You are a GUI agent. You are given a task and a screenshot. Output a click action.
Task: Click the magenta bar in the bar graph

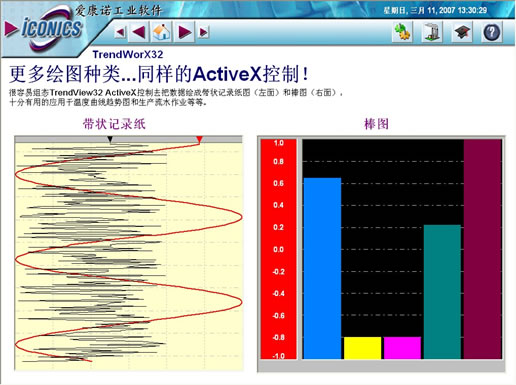click(402, 348)
